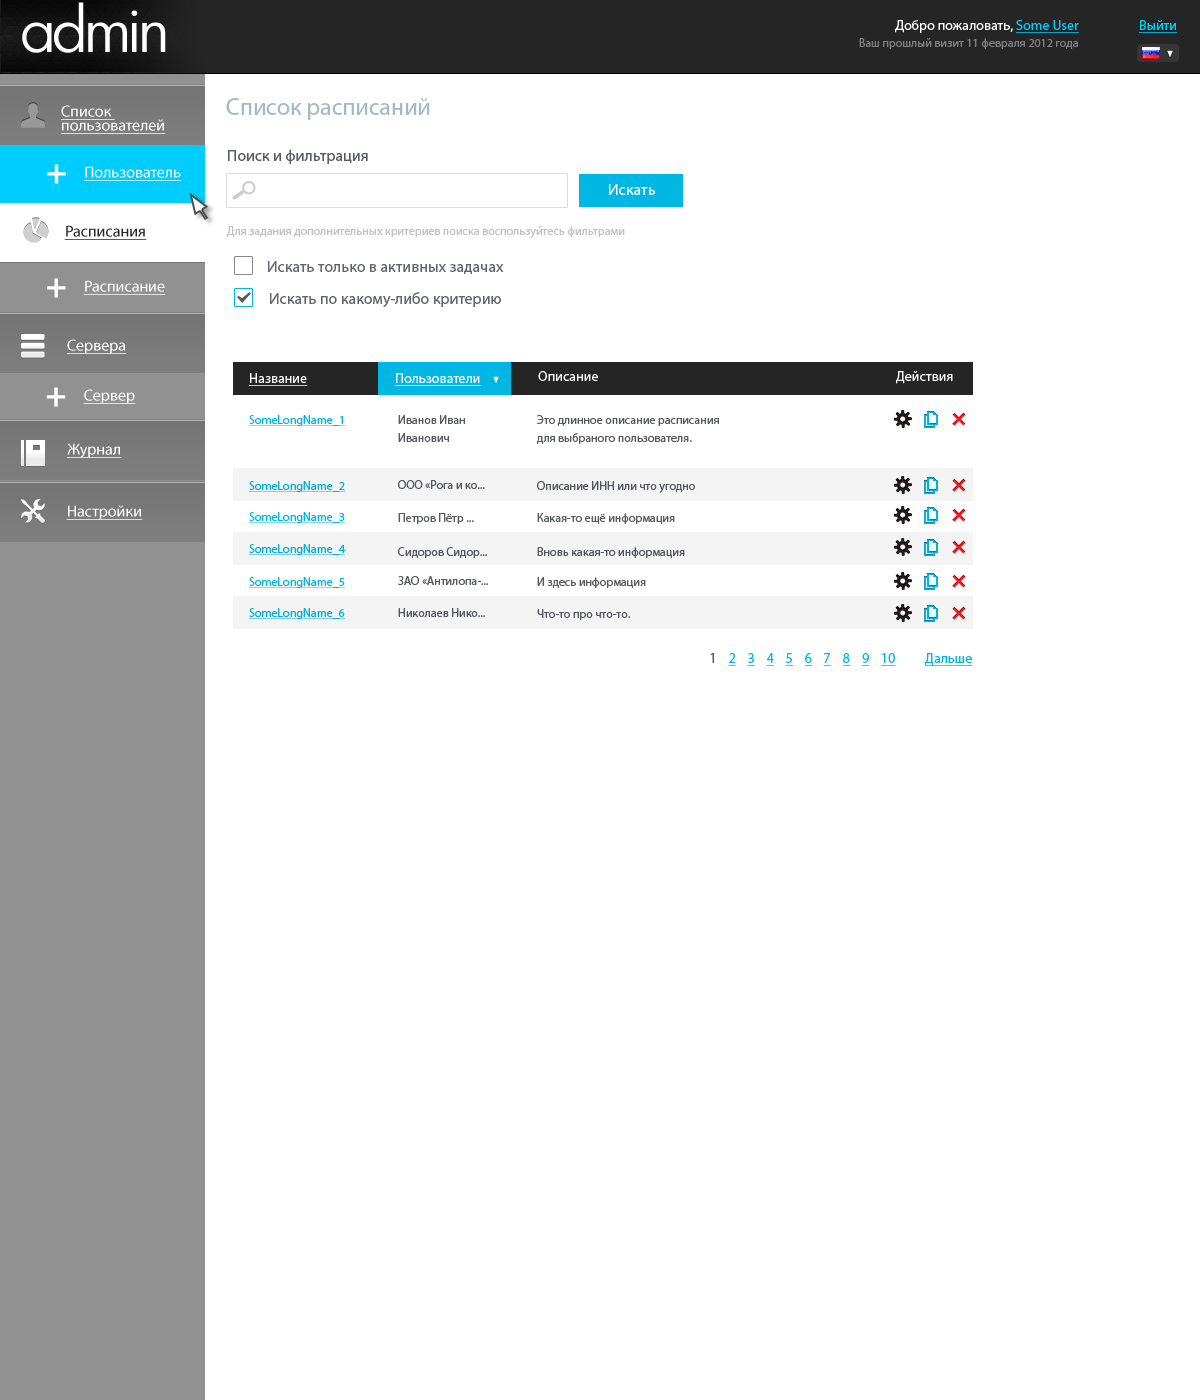Click Сервер add-server sidebar link

pos(109,395)
